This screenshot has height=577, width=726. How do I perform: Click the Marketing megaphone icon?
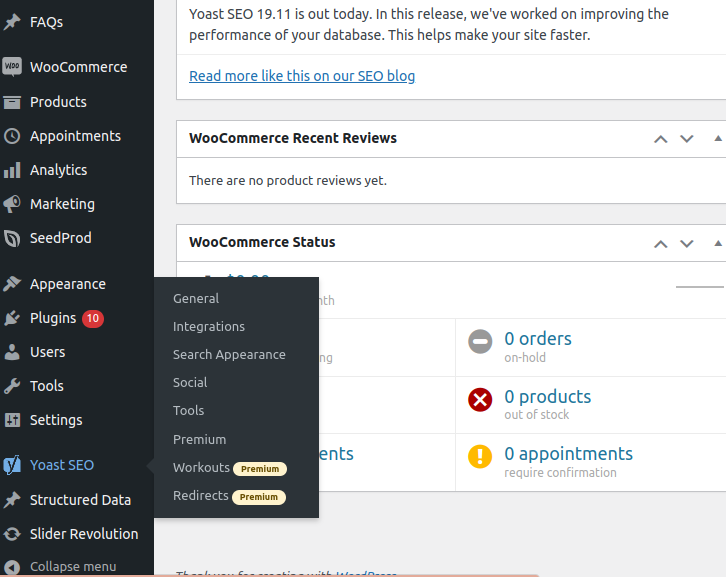pos(12,204)
